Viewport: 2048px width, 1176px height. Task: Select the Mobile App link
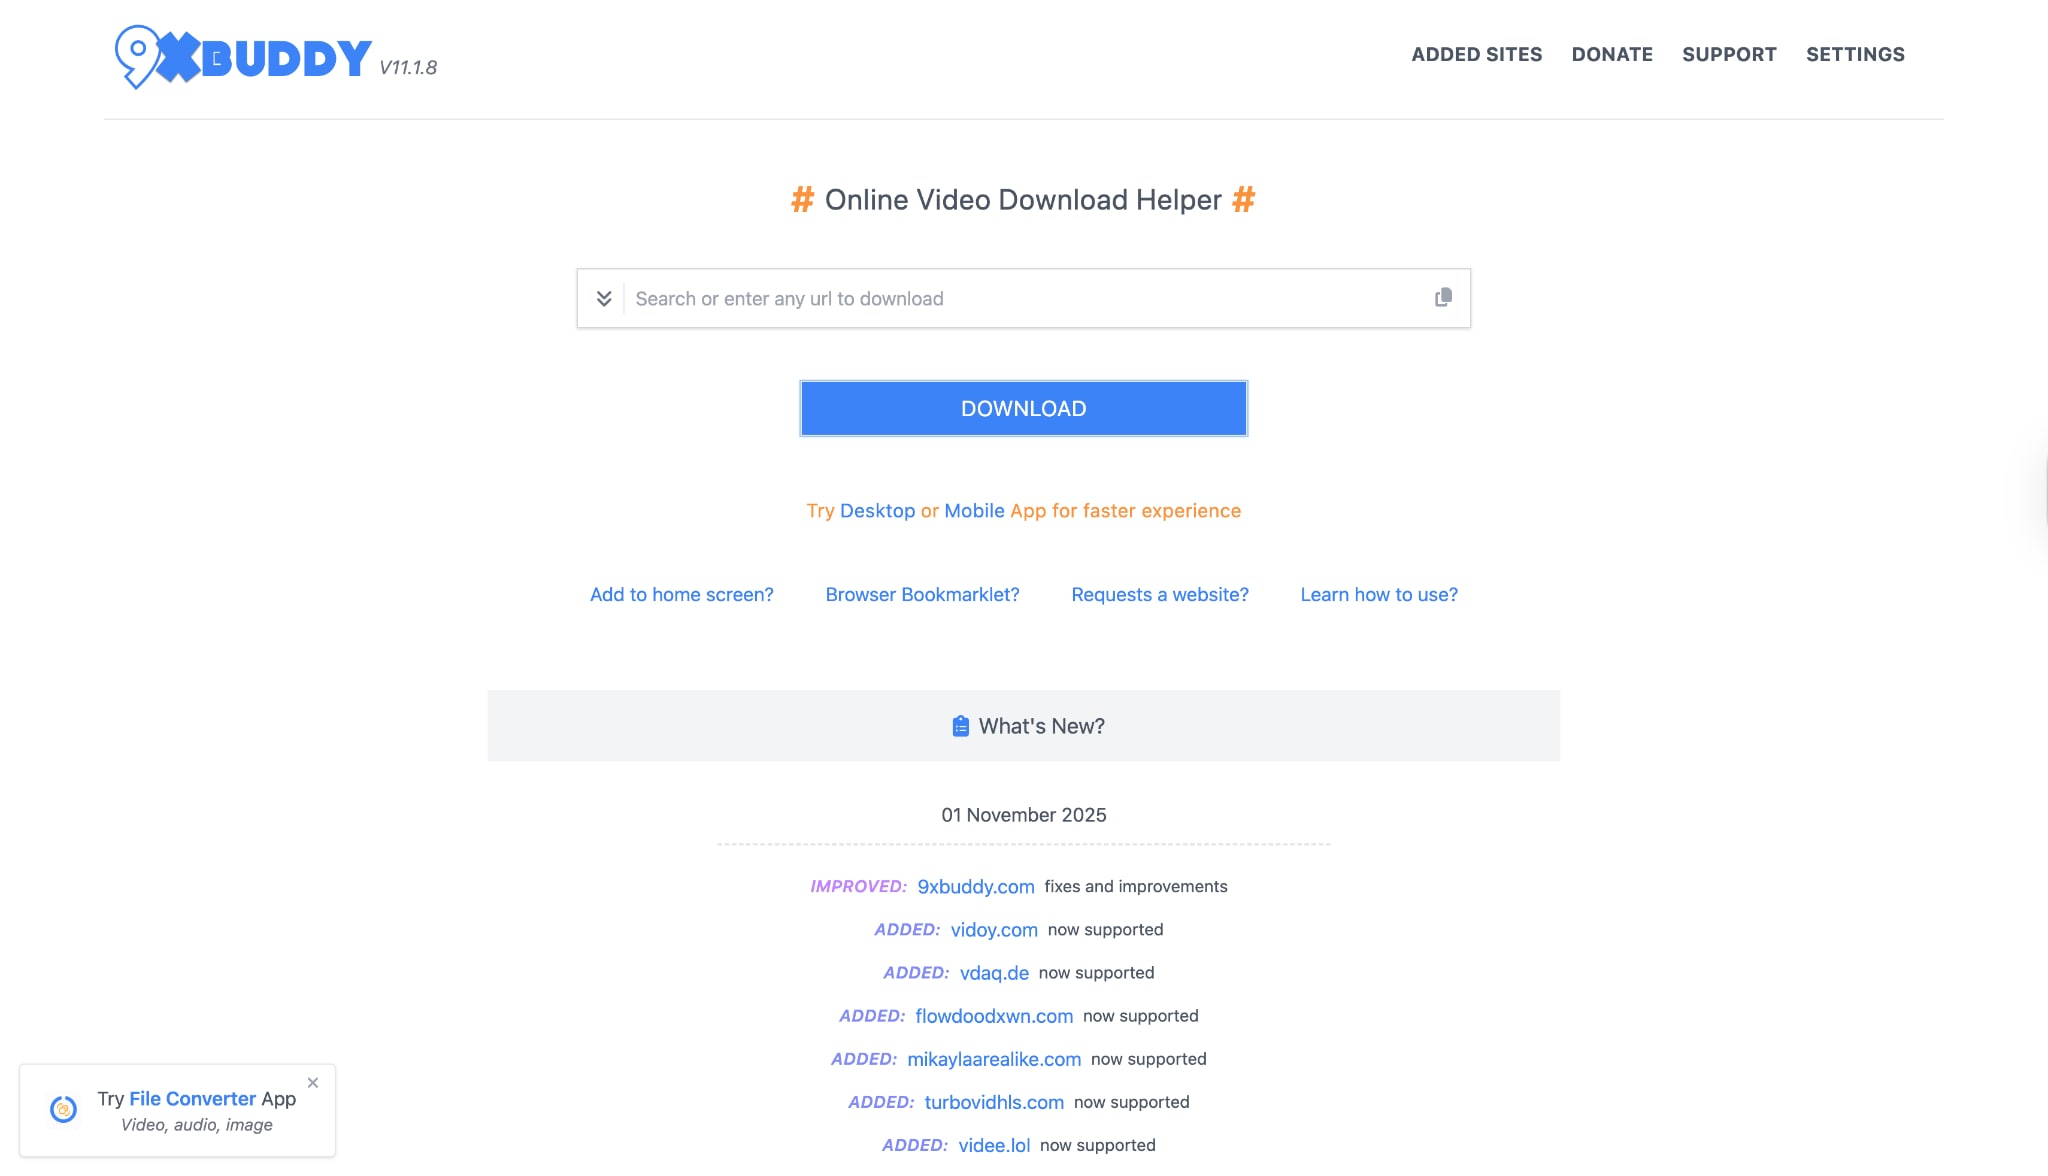pyautogui.click(x=975, y=510)
